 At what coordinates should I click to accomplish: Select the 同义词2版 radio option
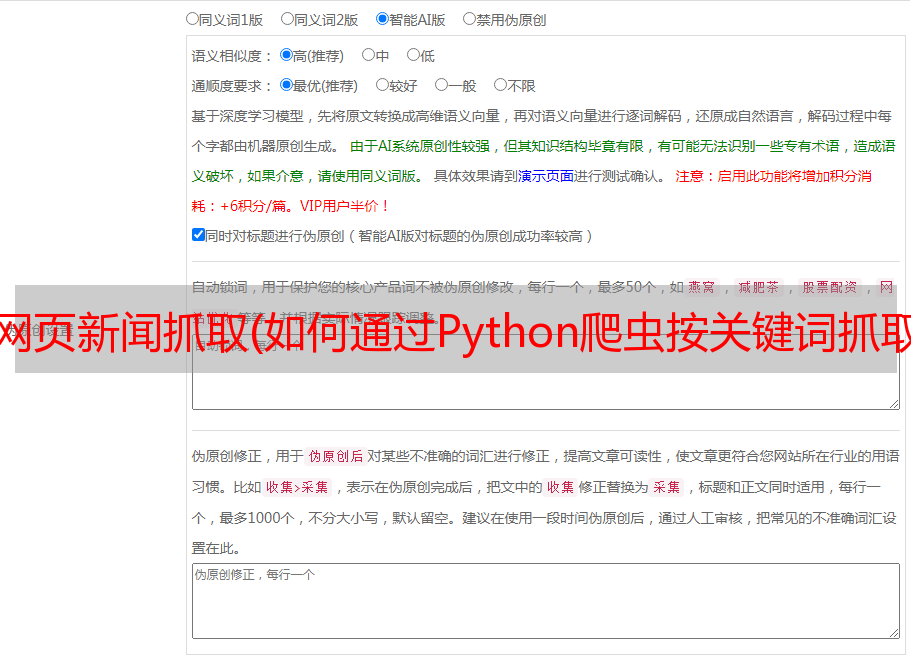pos(287,19)
